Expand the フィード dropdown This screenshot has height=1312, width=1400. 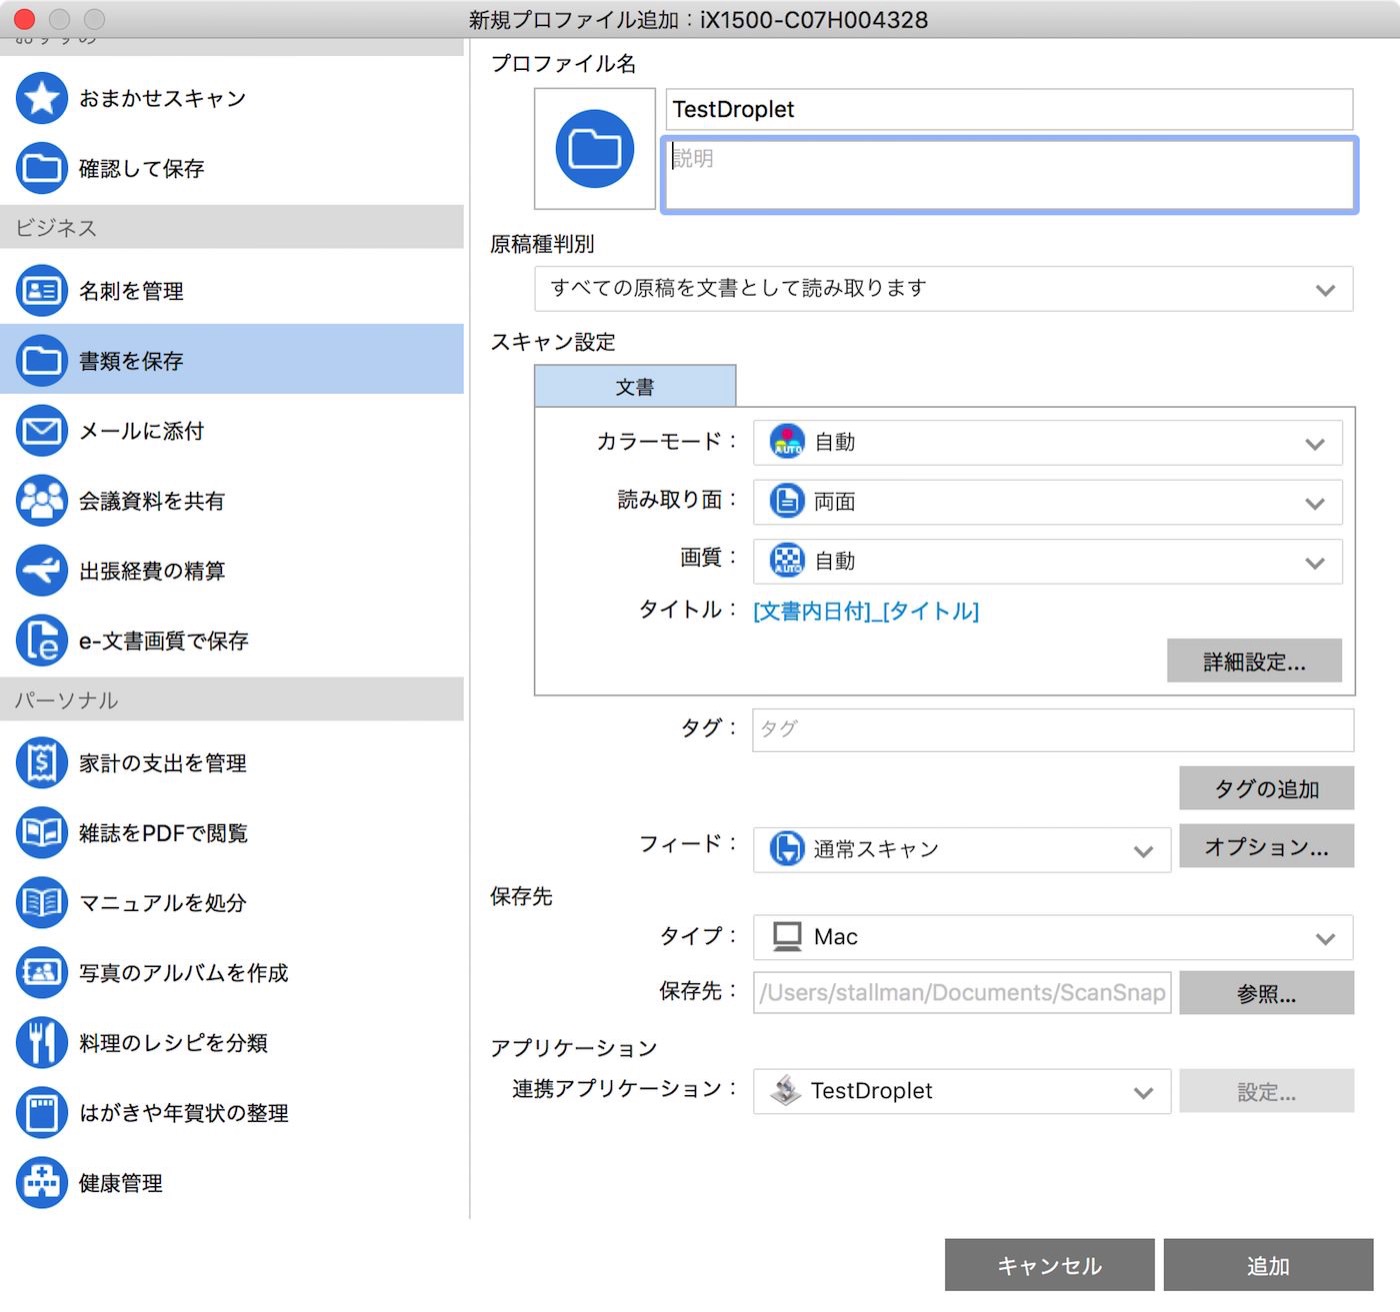962,850
